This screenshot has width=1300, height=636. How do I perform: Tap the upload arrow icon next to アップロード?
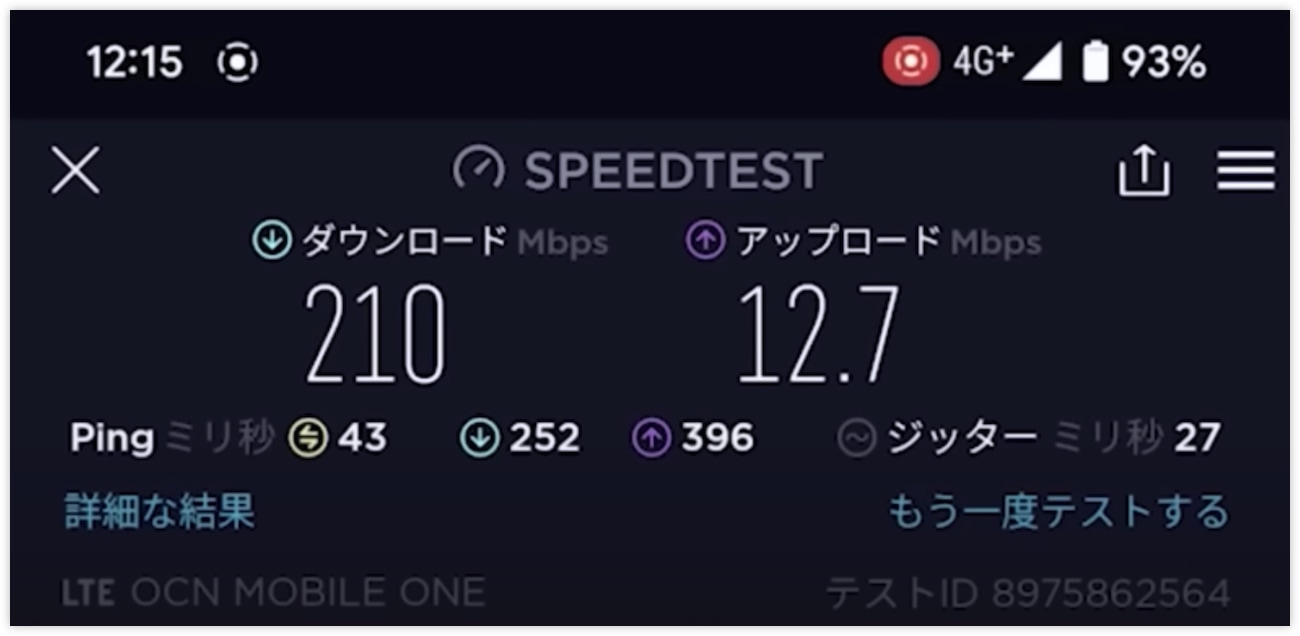point(705,241)
